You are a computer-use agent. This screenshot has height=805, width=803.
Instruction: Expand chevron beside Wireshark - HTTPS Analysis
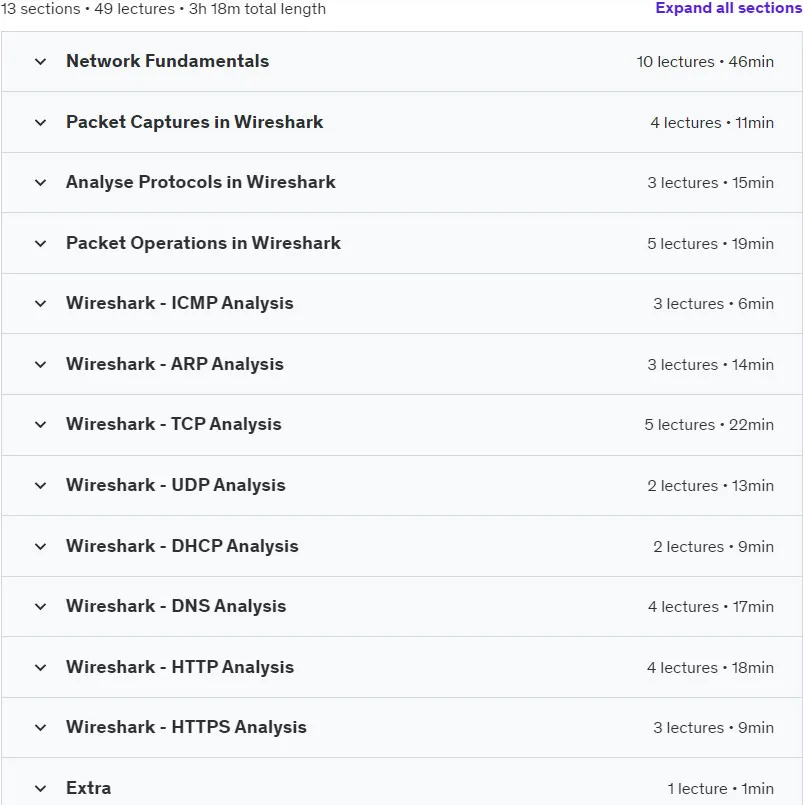tap(41, 727)
